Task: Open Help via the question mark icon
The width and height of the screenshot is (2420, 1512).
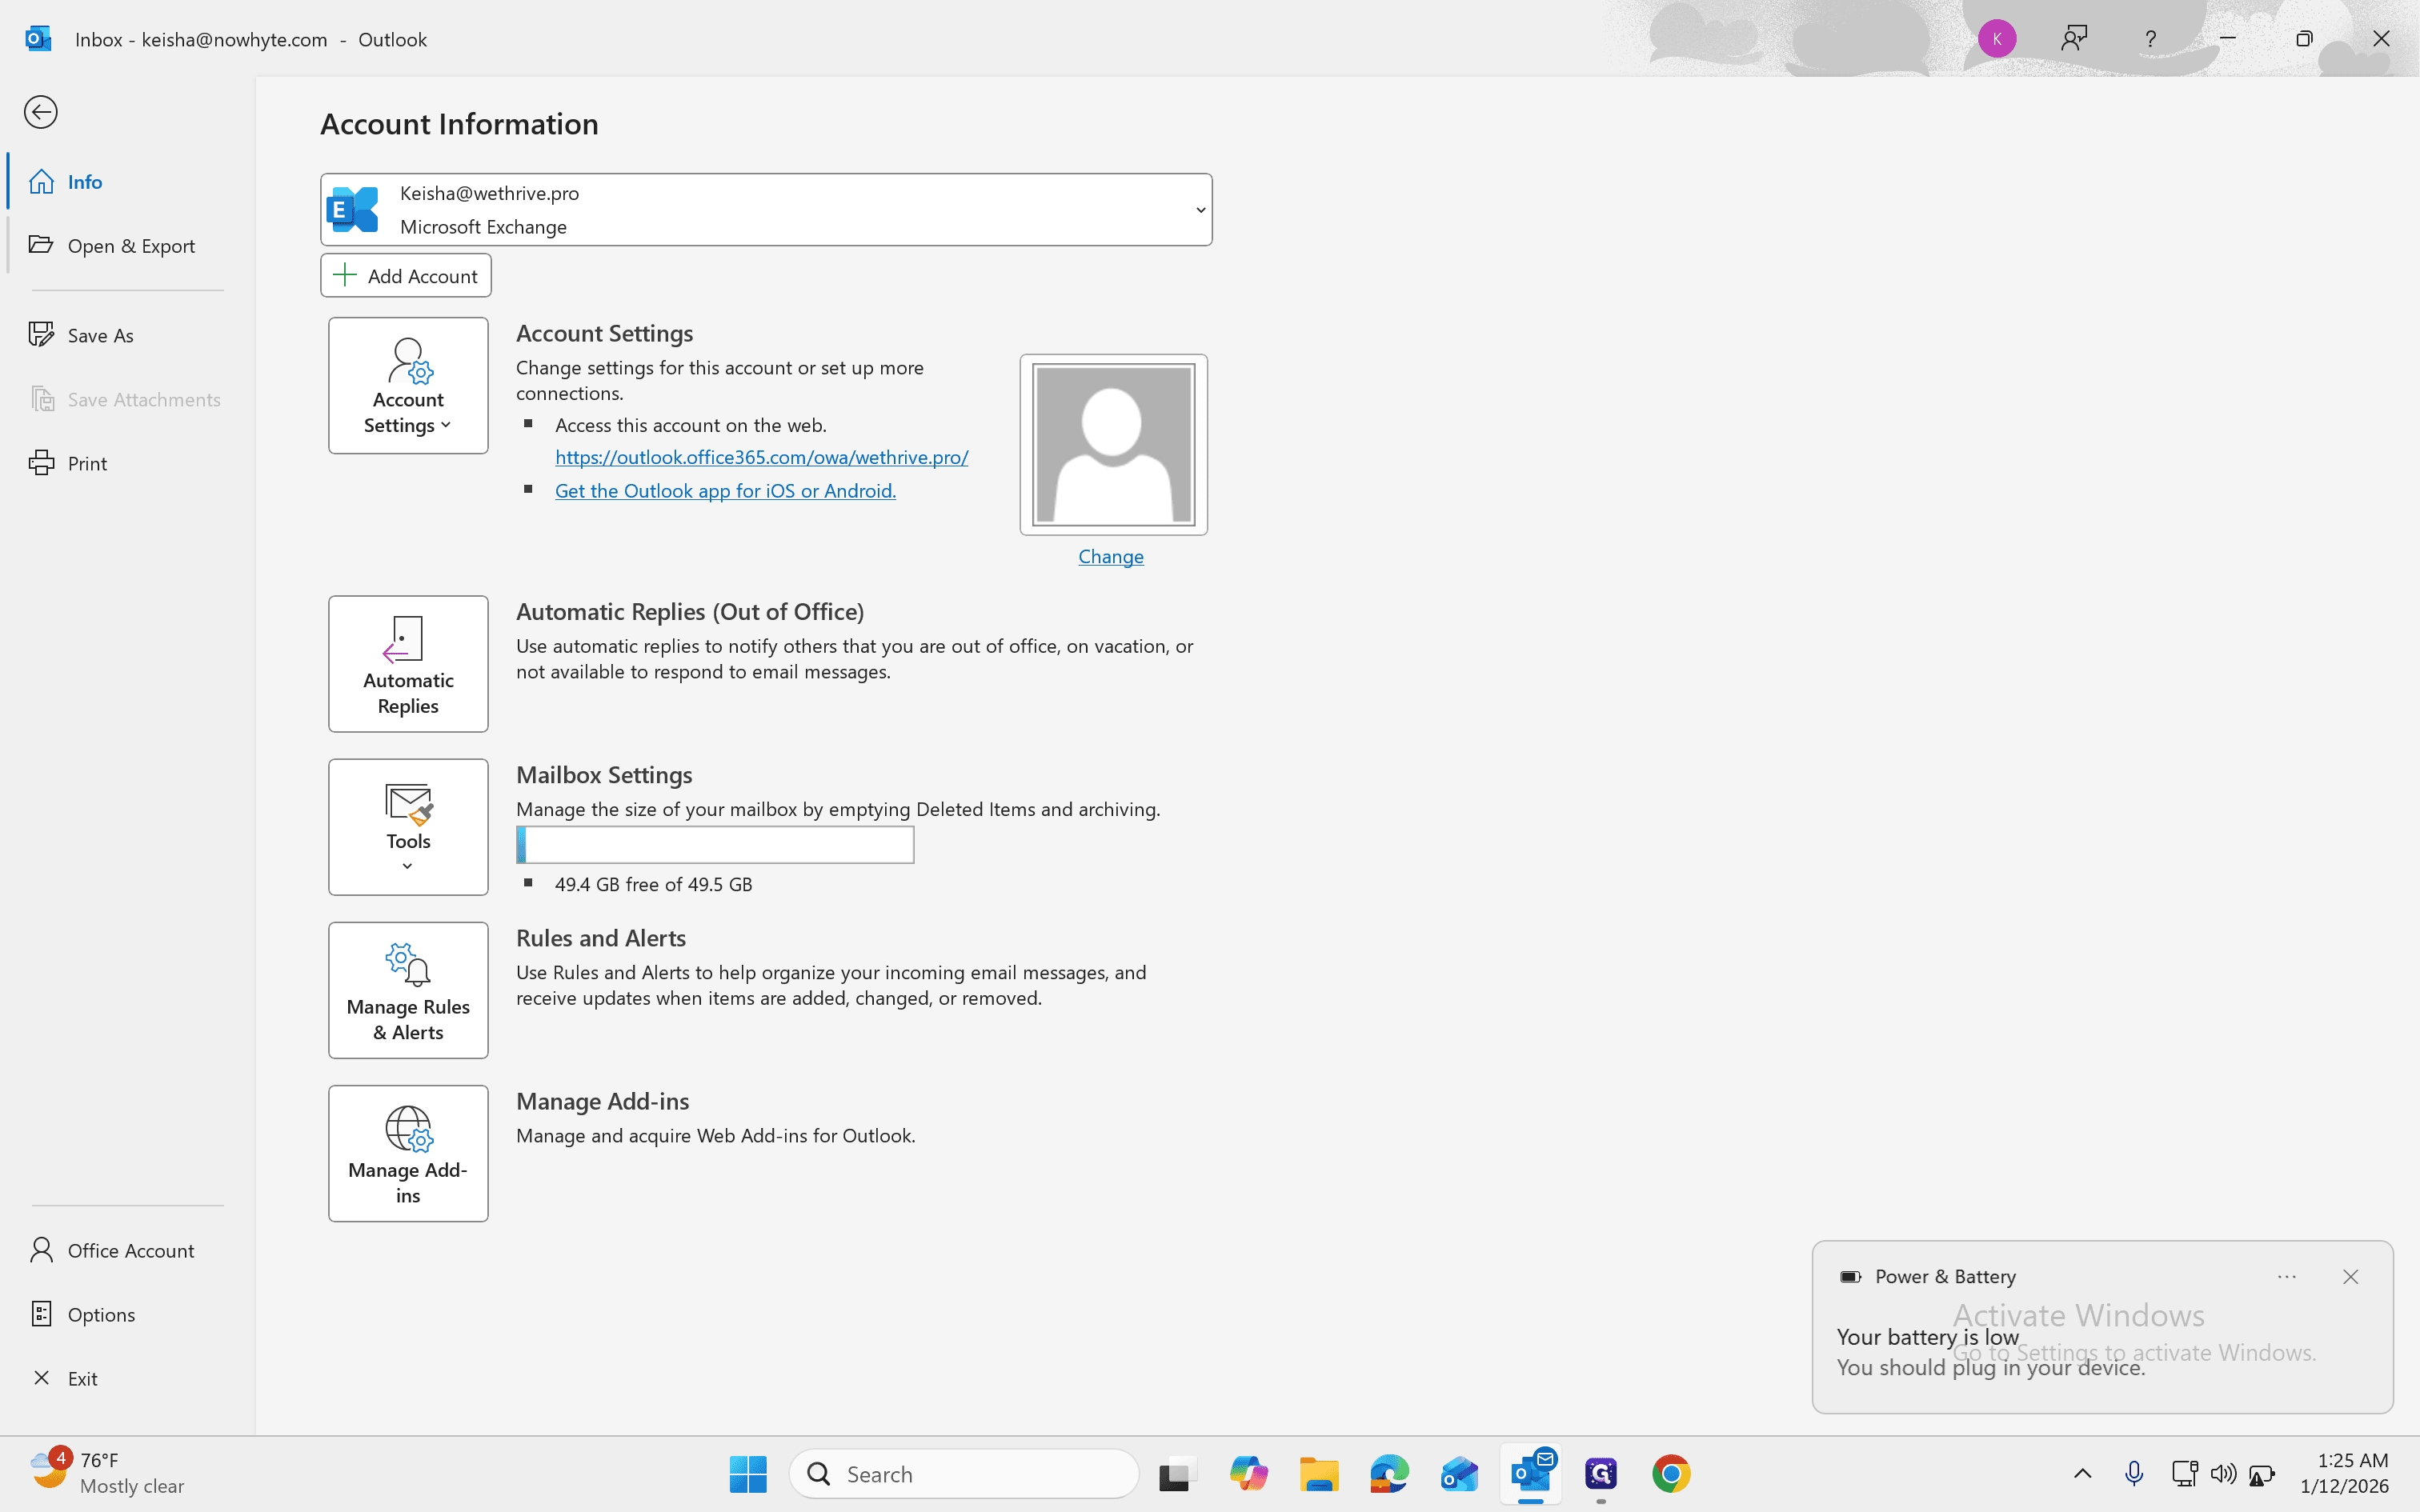Action: click(x=2150, y=39)
